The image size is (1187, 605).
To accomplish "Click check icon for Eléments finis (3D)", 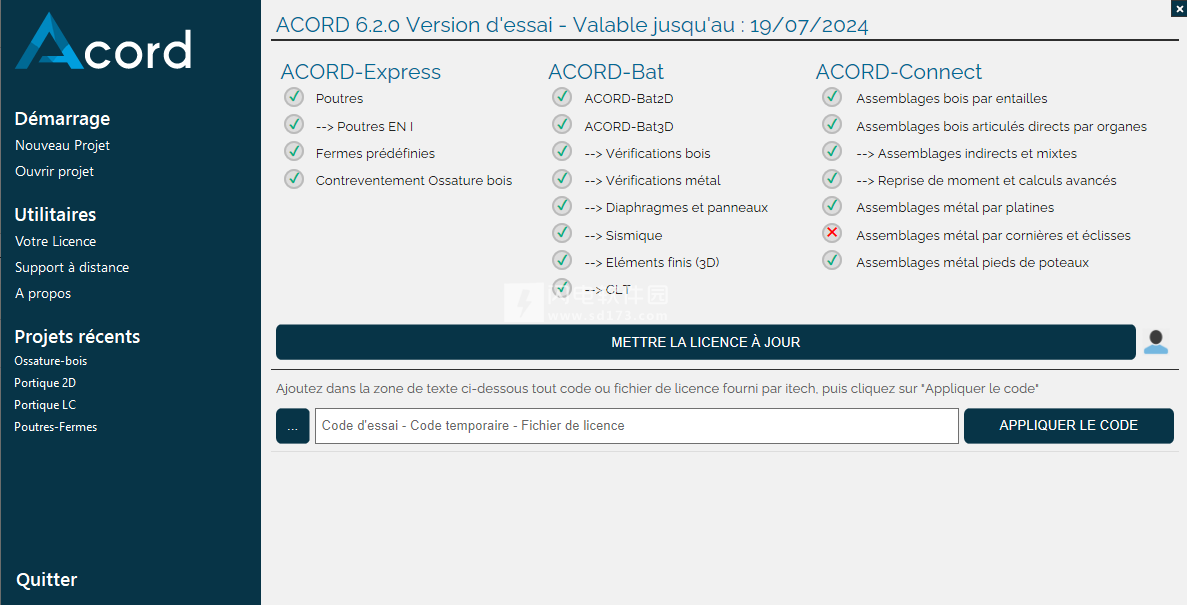I will [x=562, y=260].
